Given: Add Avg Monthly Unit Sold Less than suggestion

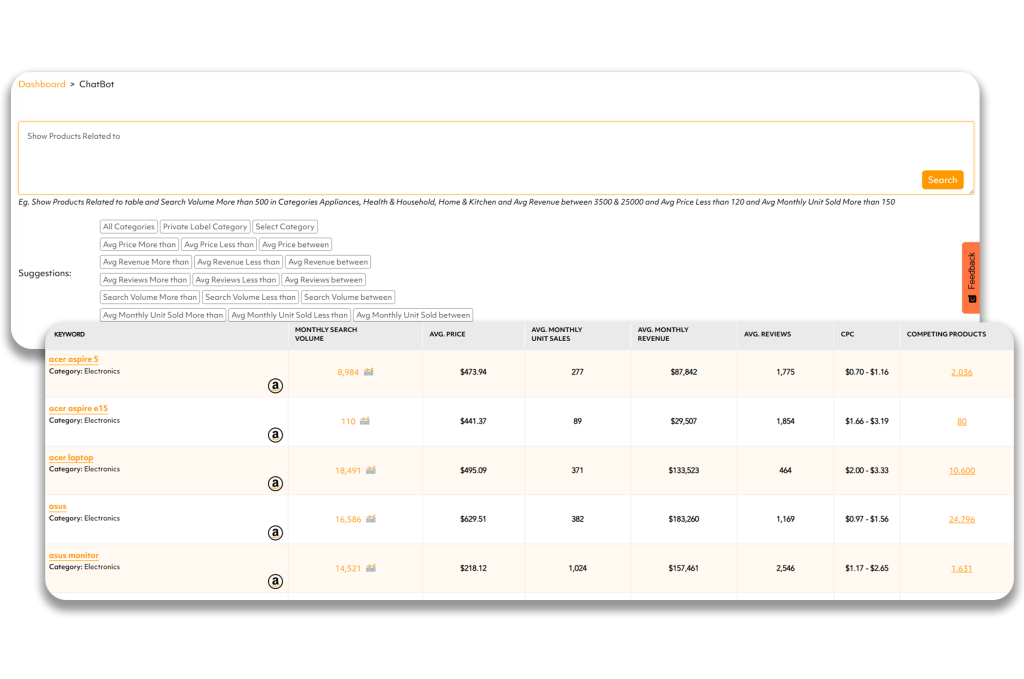Looking at the screenshot, I should 289,315.
